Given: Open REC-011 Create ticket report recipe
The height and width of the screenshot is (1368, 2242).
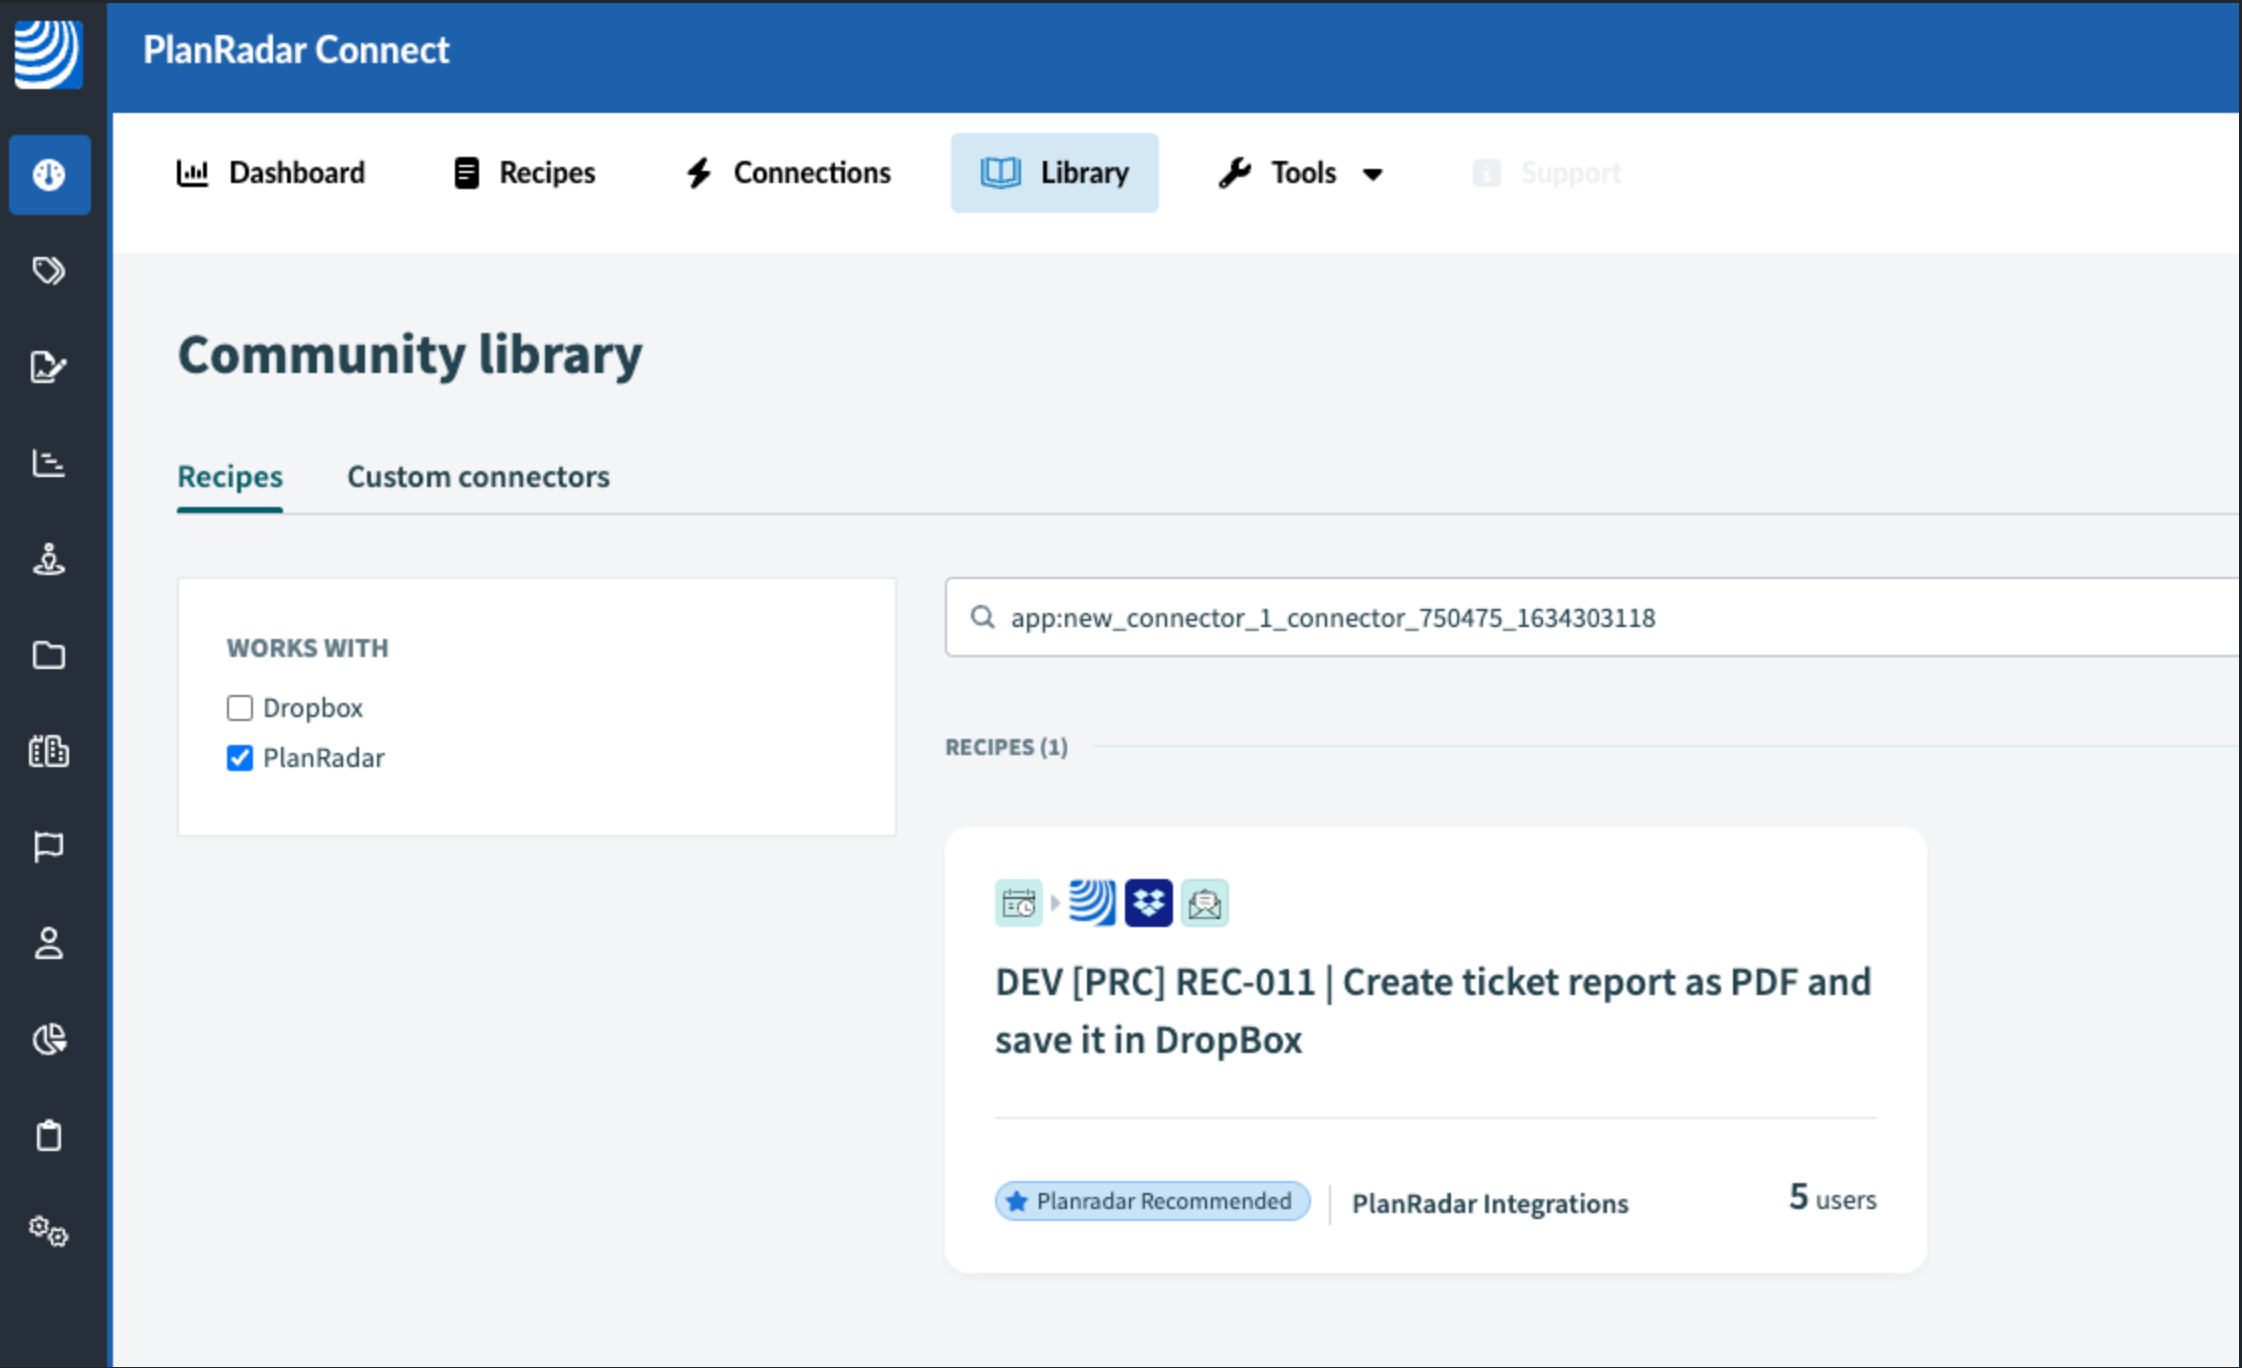Looking at the screenshot, I should click(x=1432, y=1010).
